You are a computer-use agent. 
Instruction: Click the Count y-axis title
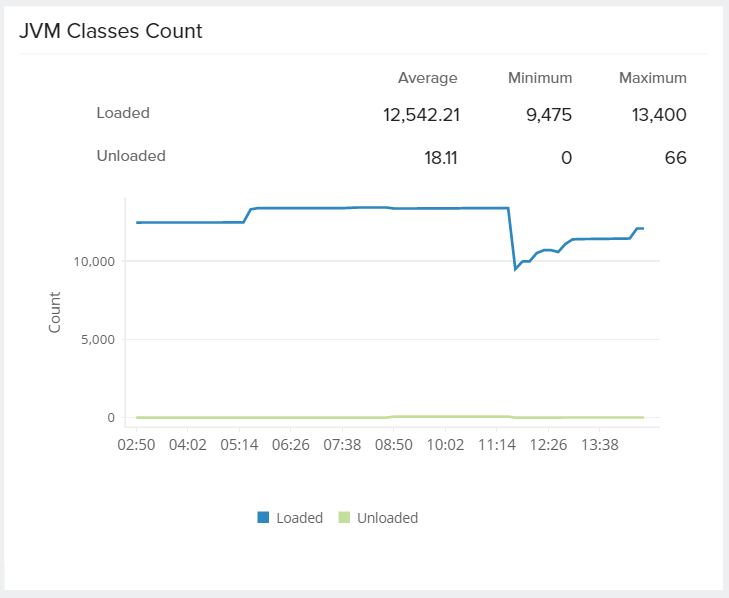55,312
